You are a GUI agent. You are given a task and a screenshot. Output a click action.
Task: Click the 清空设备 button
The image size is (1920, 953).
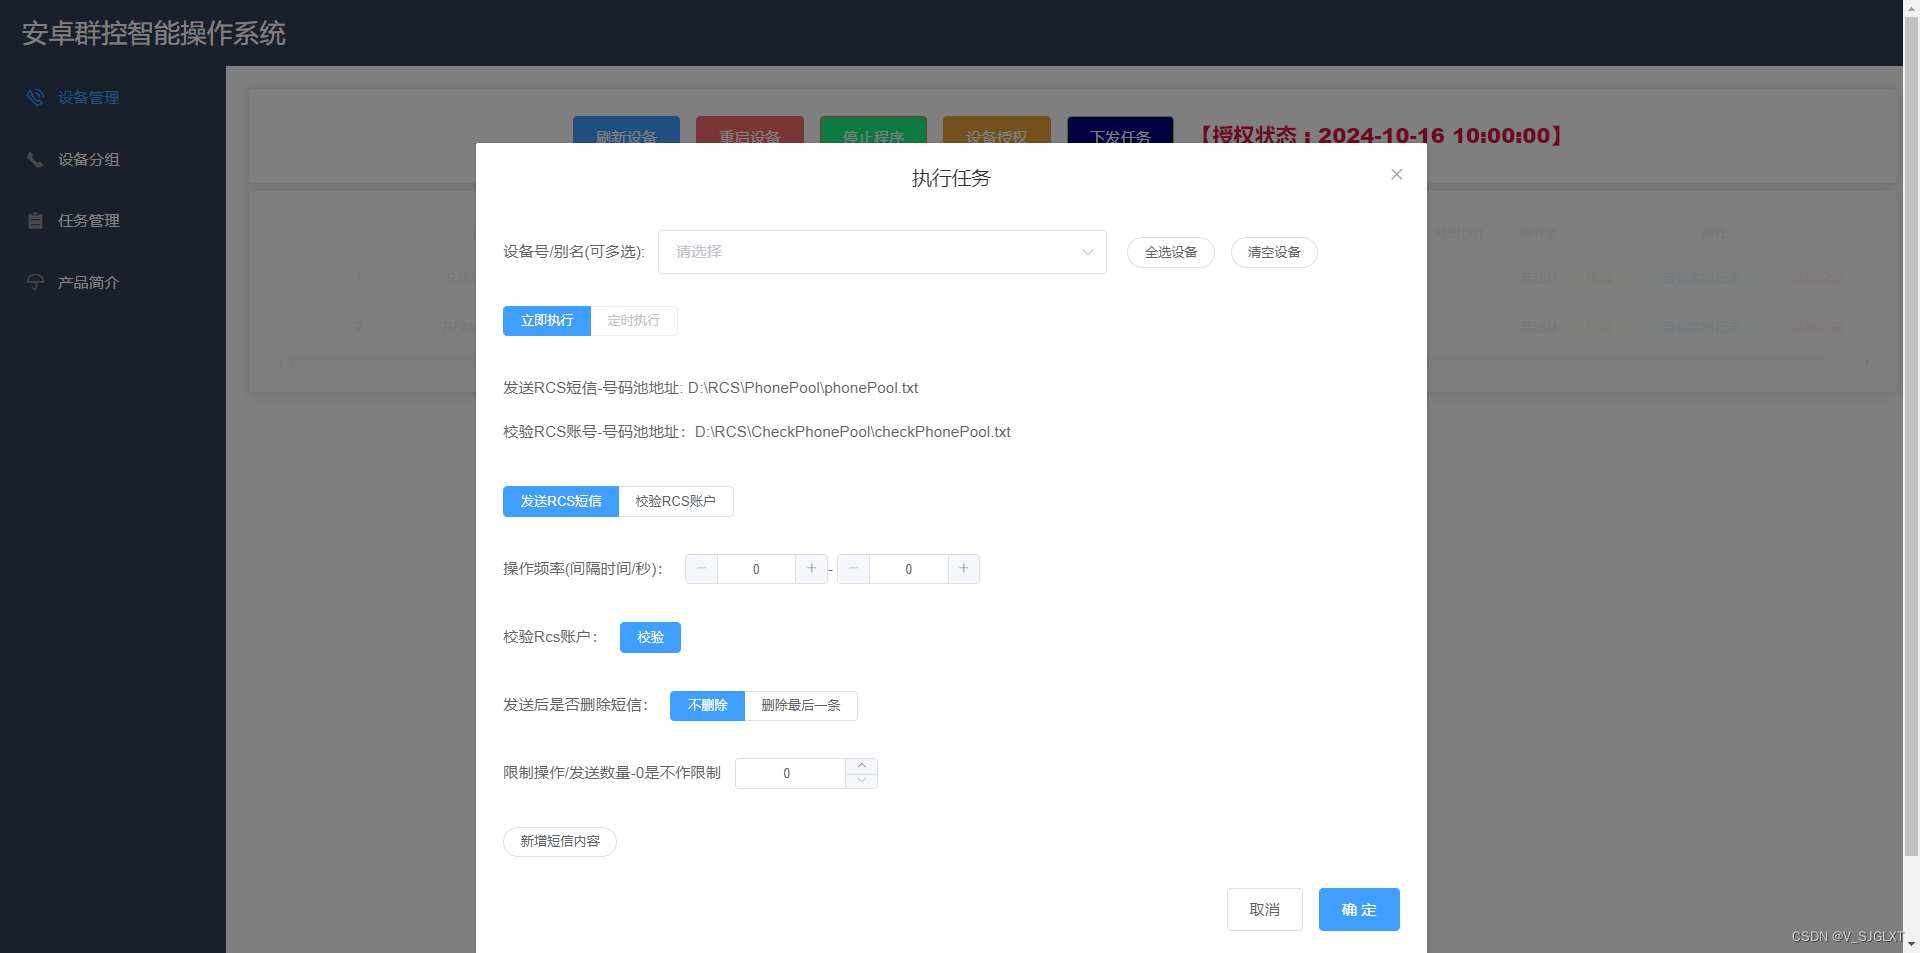[x=1274, y=252]
